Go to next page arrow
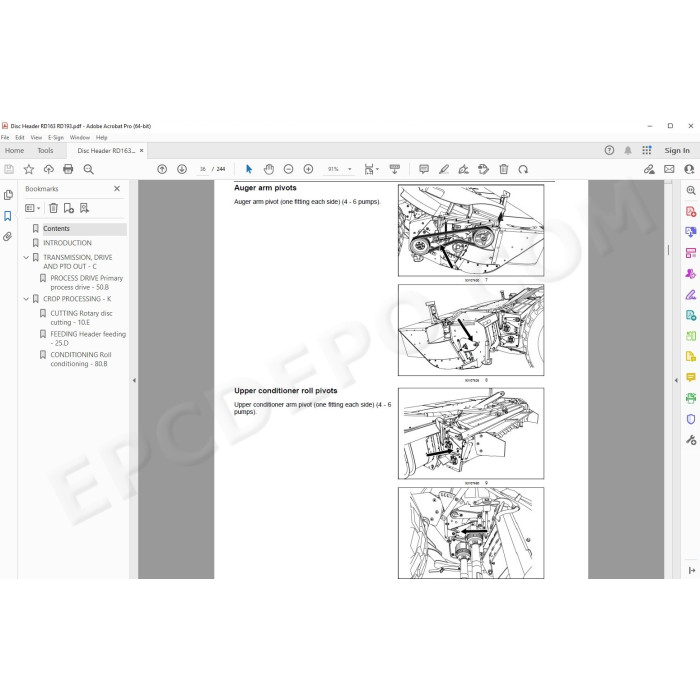 coord(182,169)
